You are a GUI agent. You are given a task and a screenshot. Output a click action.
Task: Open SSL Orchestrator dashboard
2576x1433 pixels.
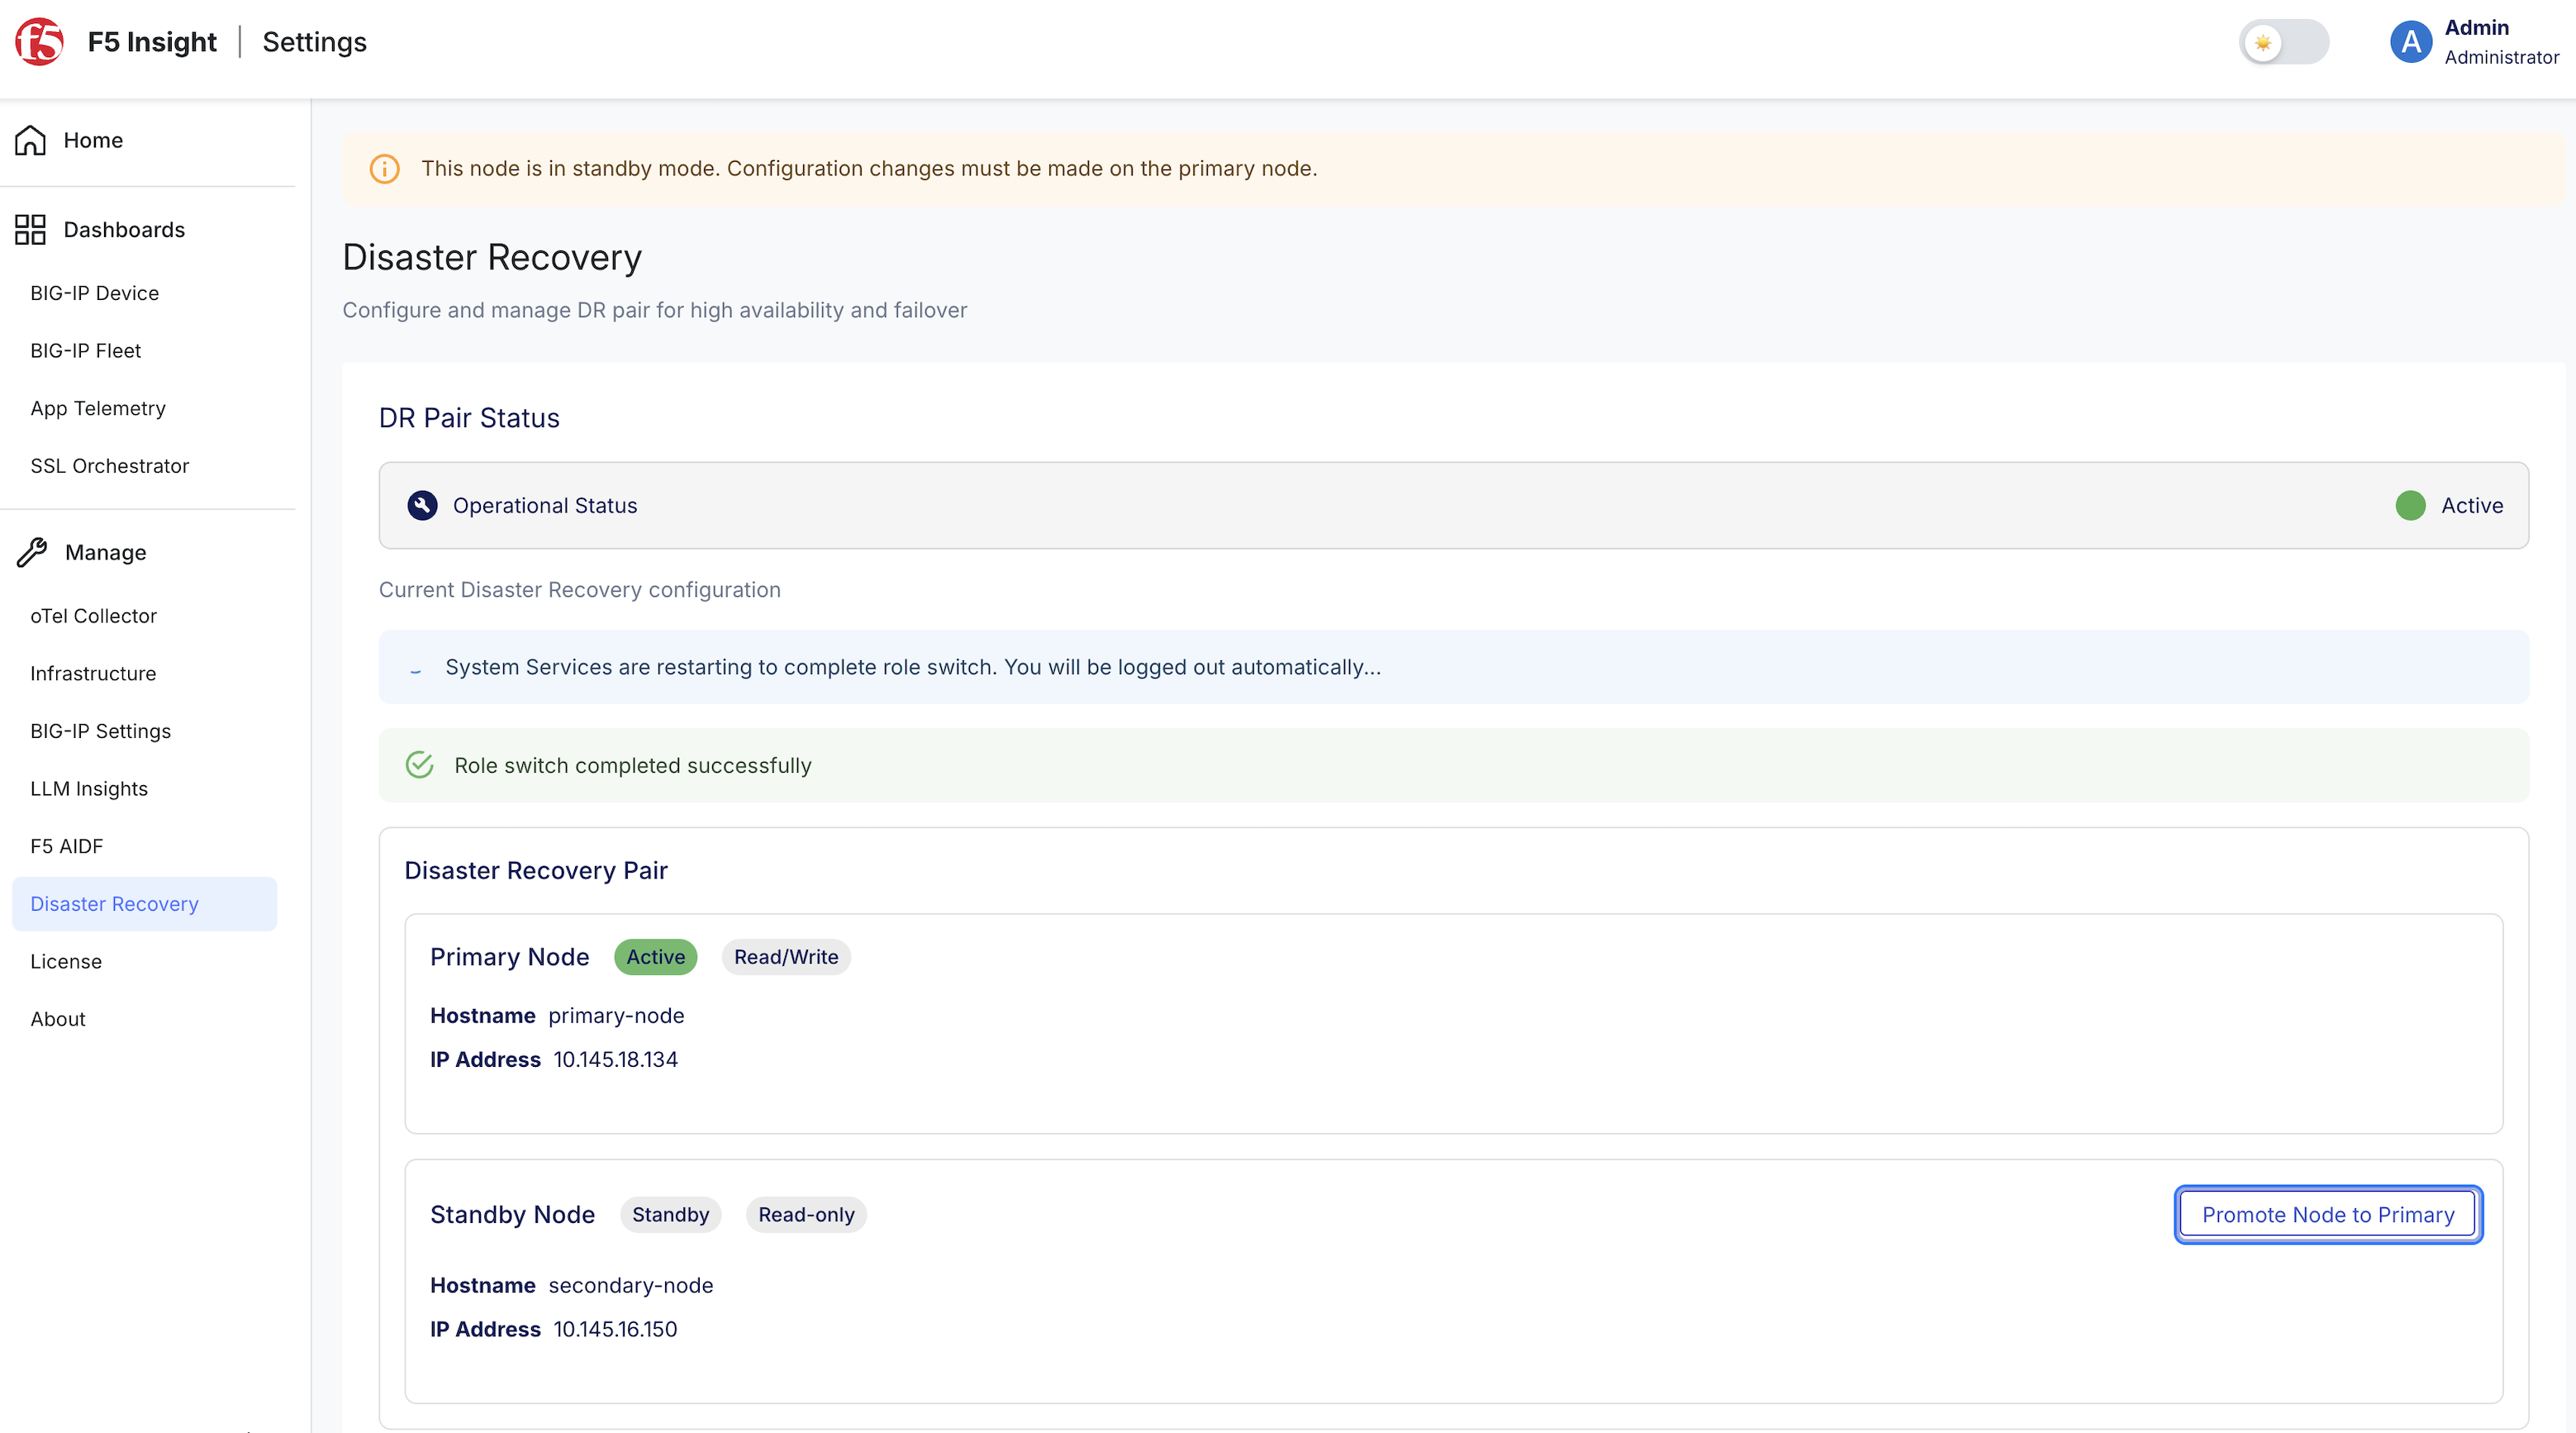click(110, 466)
